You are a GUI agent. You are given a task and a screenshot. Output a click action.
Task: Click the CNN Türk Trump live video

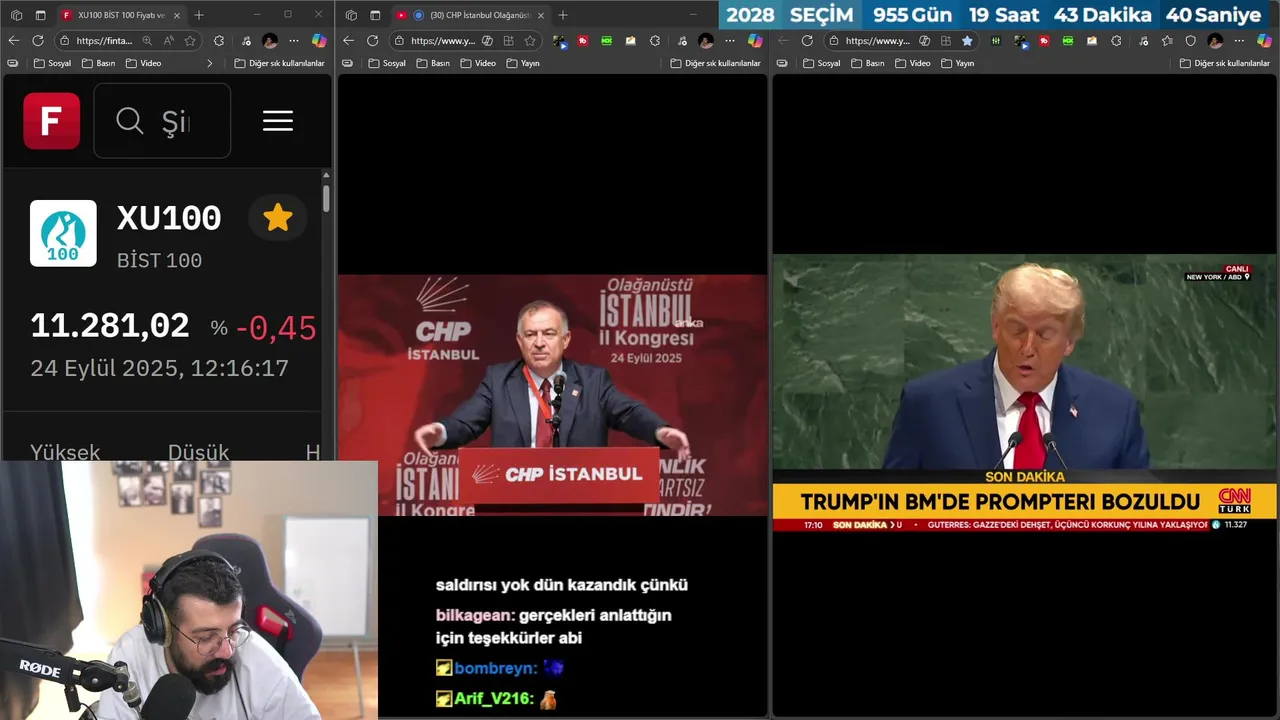(1025, 392)
